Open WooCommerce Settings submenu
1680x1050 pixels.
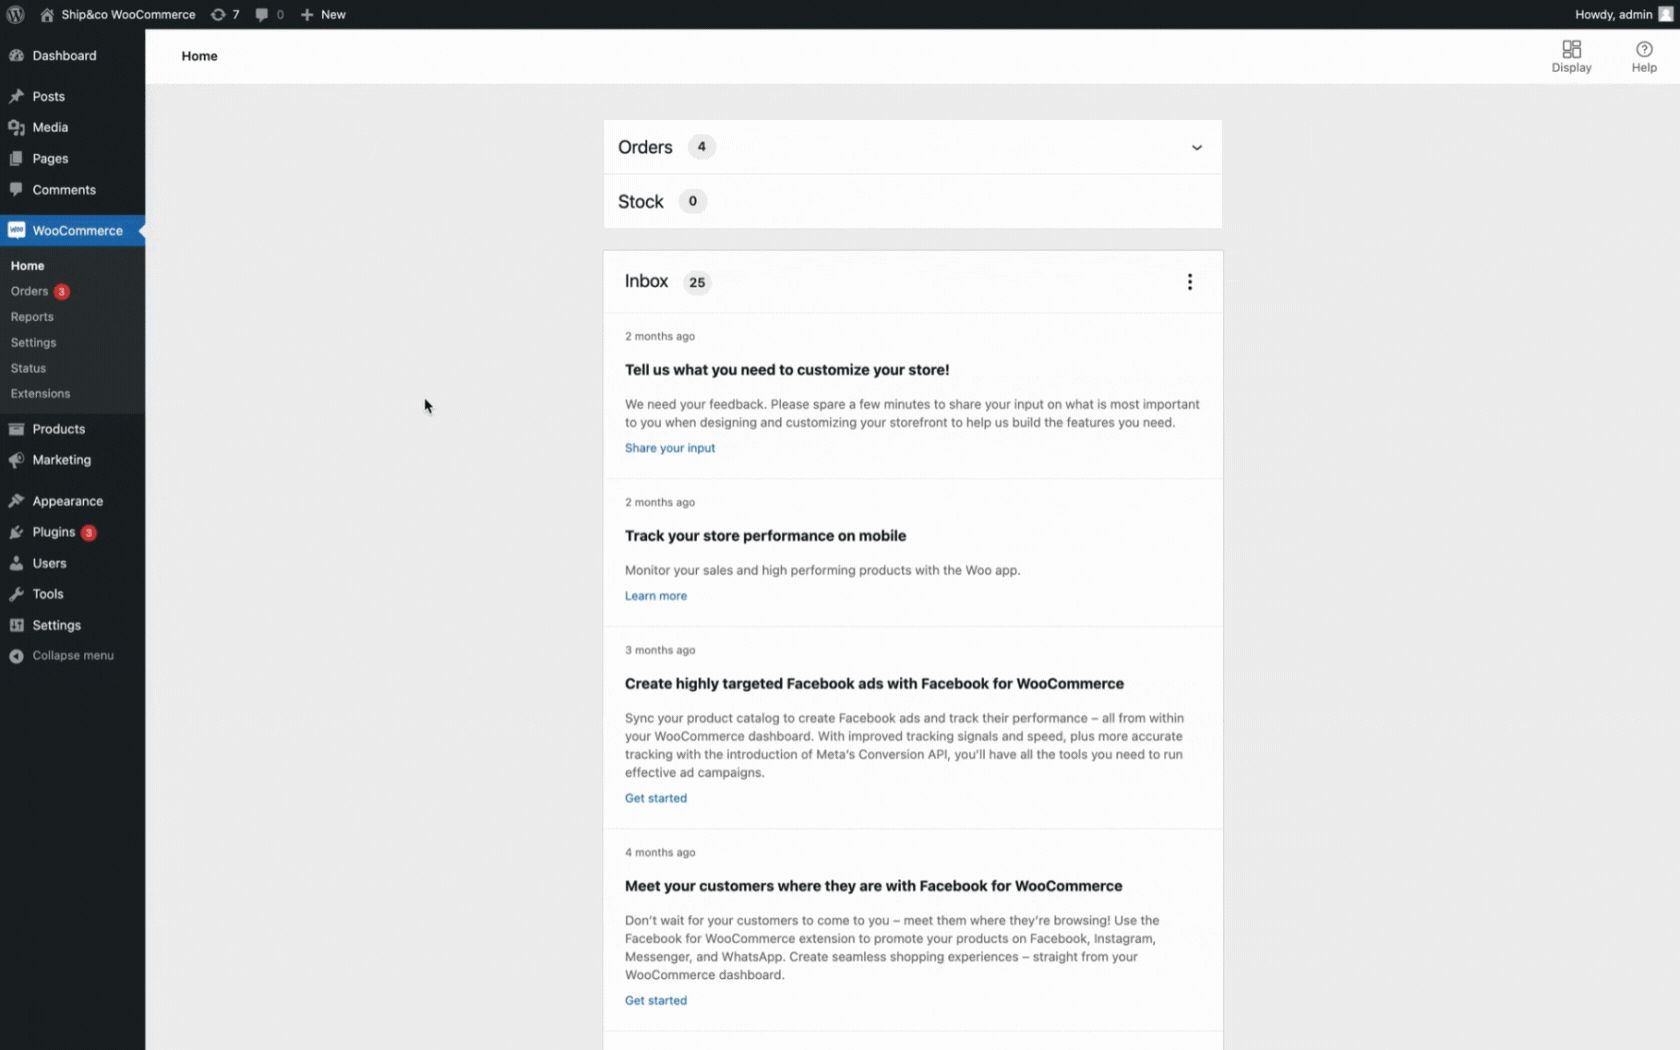click(x=33, y=342)
